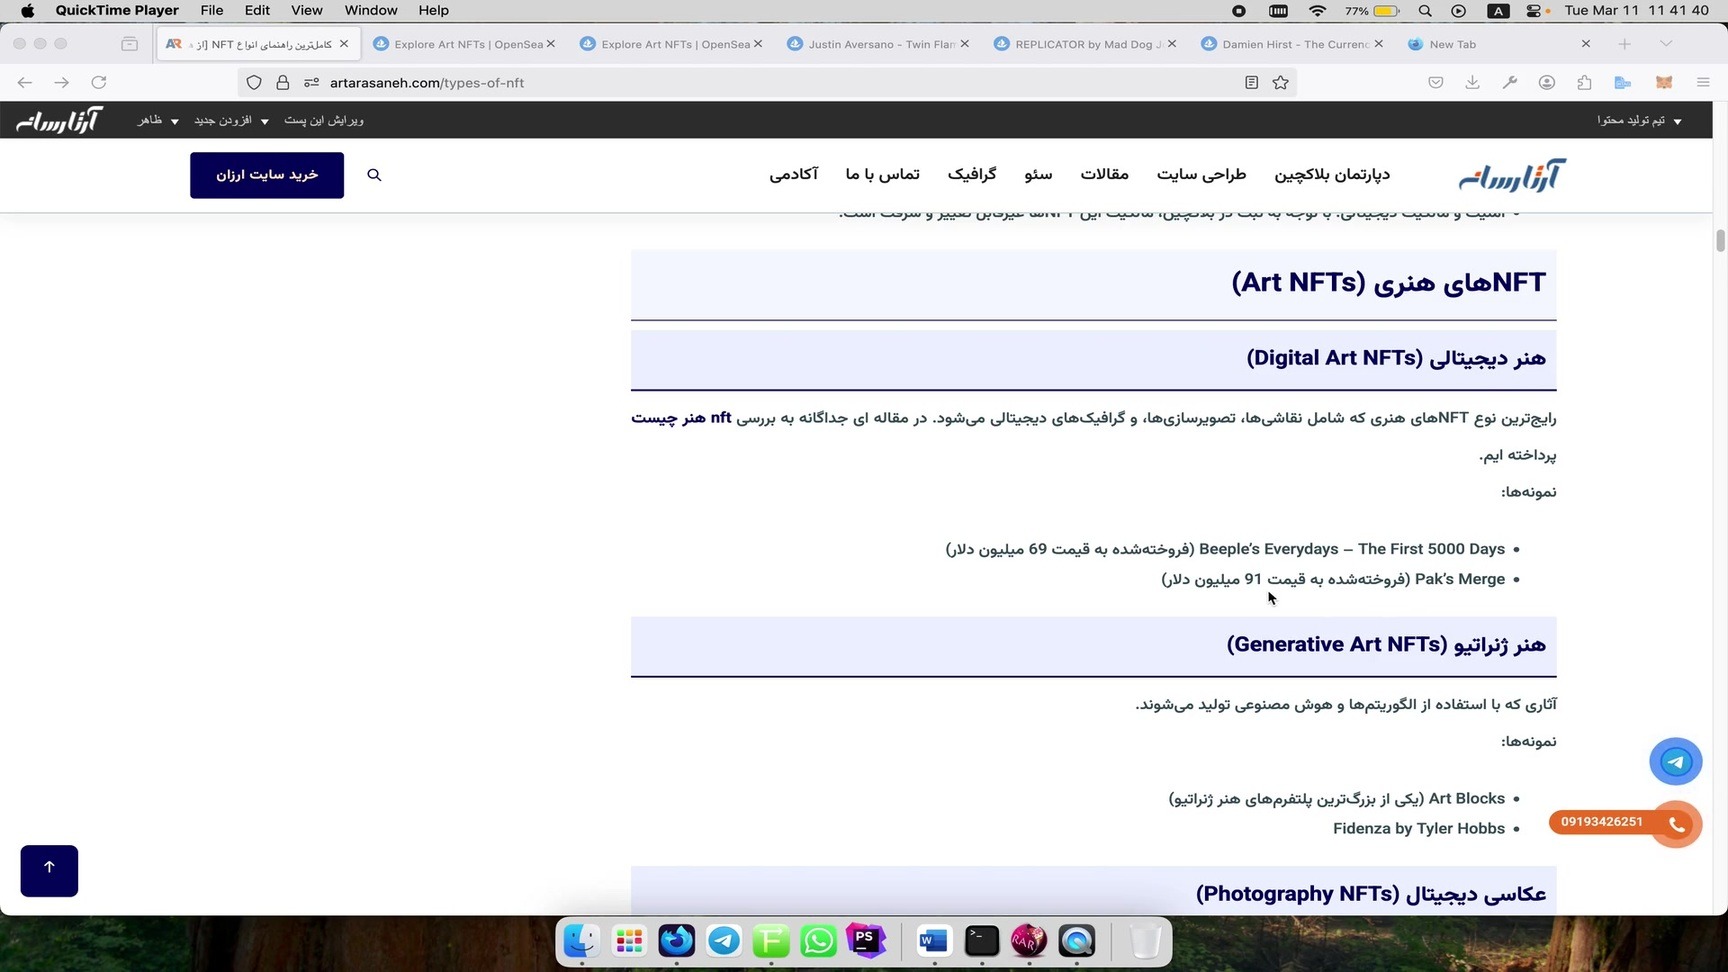Bookmark this page with the star
Image resolution: width=1728 pixels, height=972 pixels.
1281,83
